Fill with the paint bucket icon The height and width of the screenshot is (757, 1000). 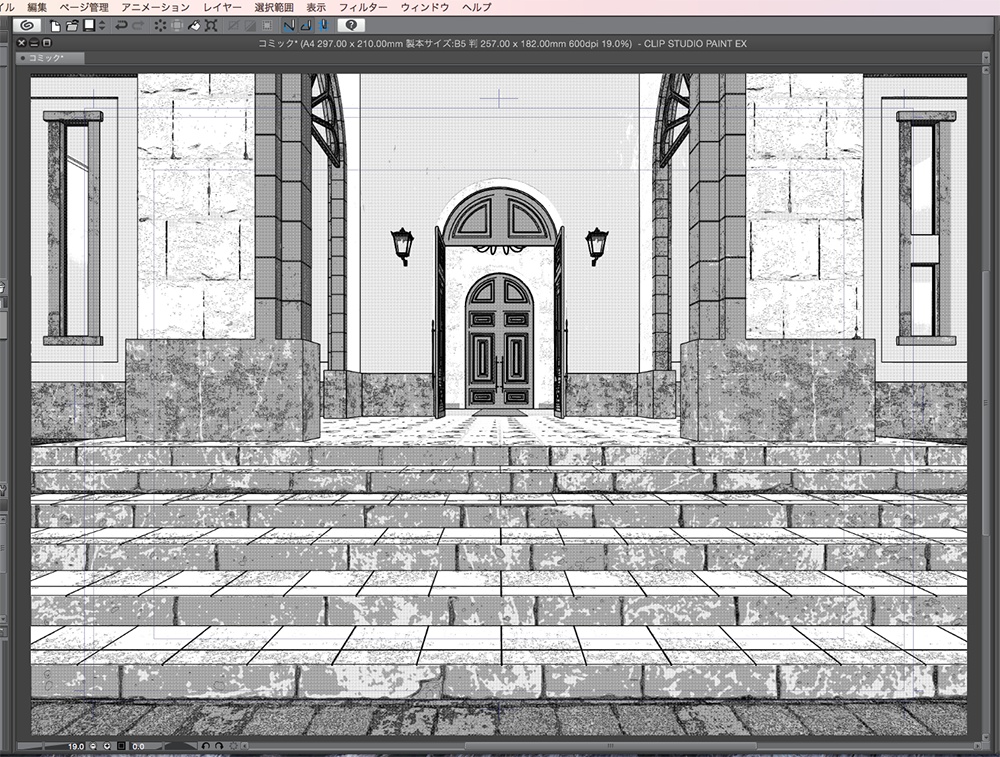(x=194, y=26)
